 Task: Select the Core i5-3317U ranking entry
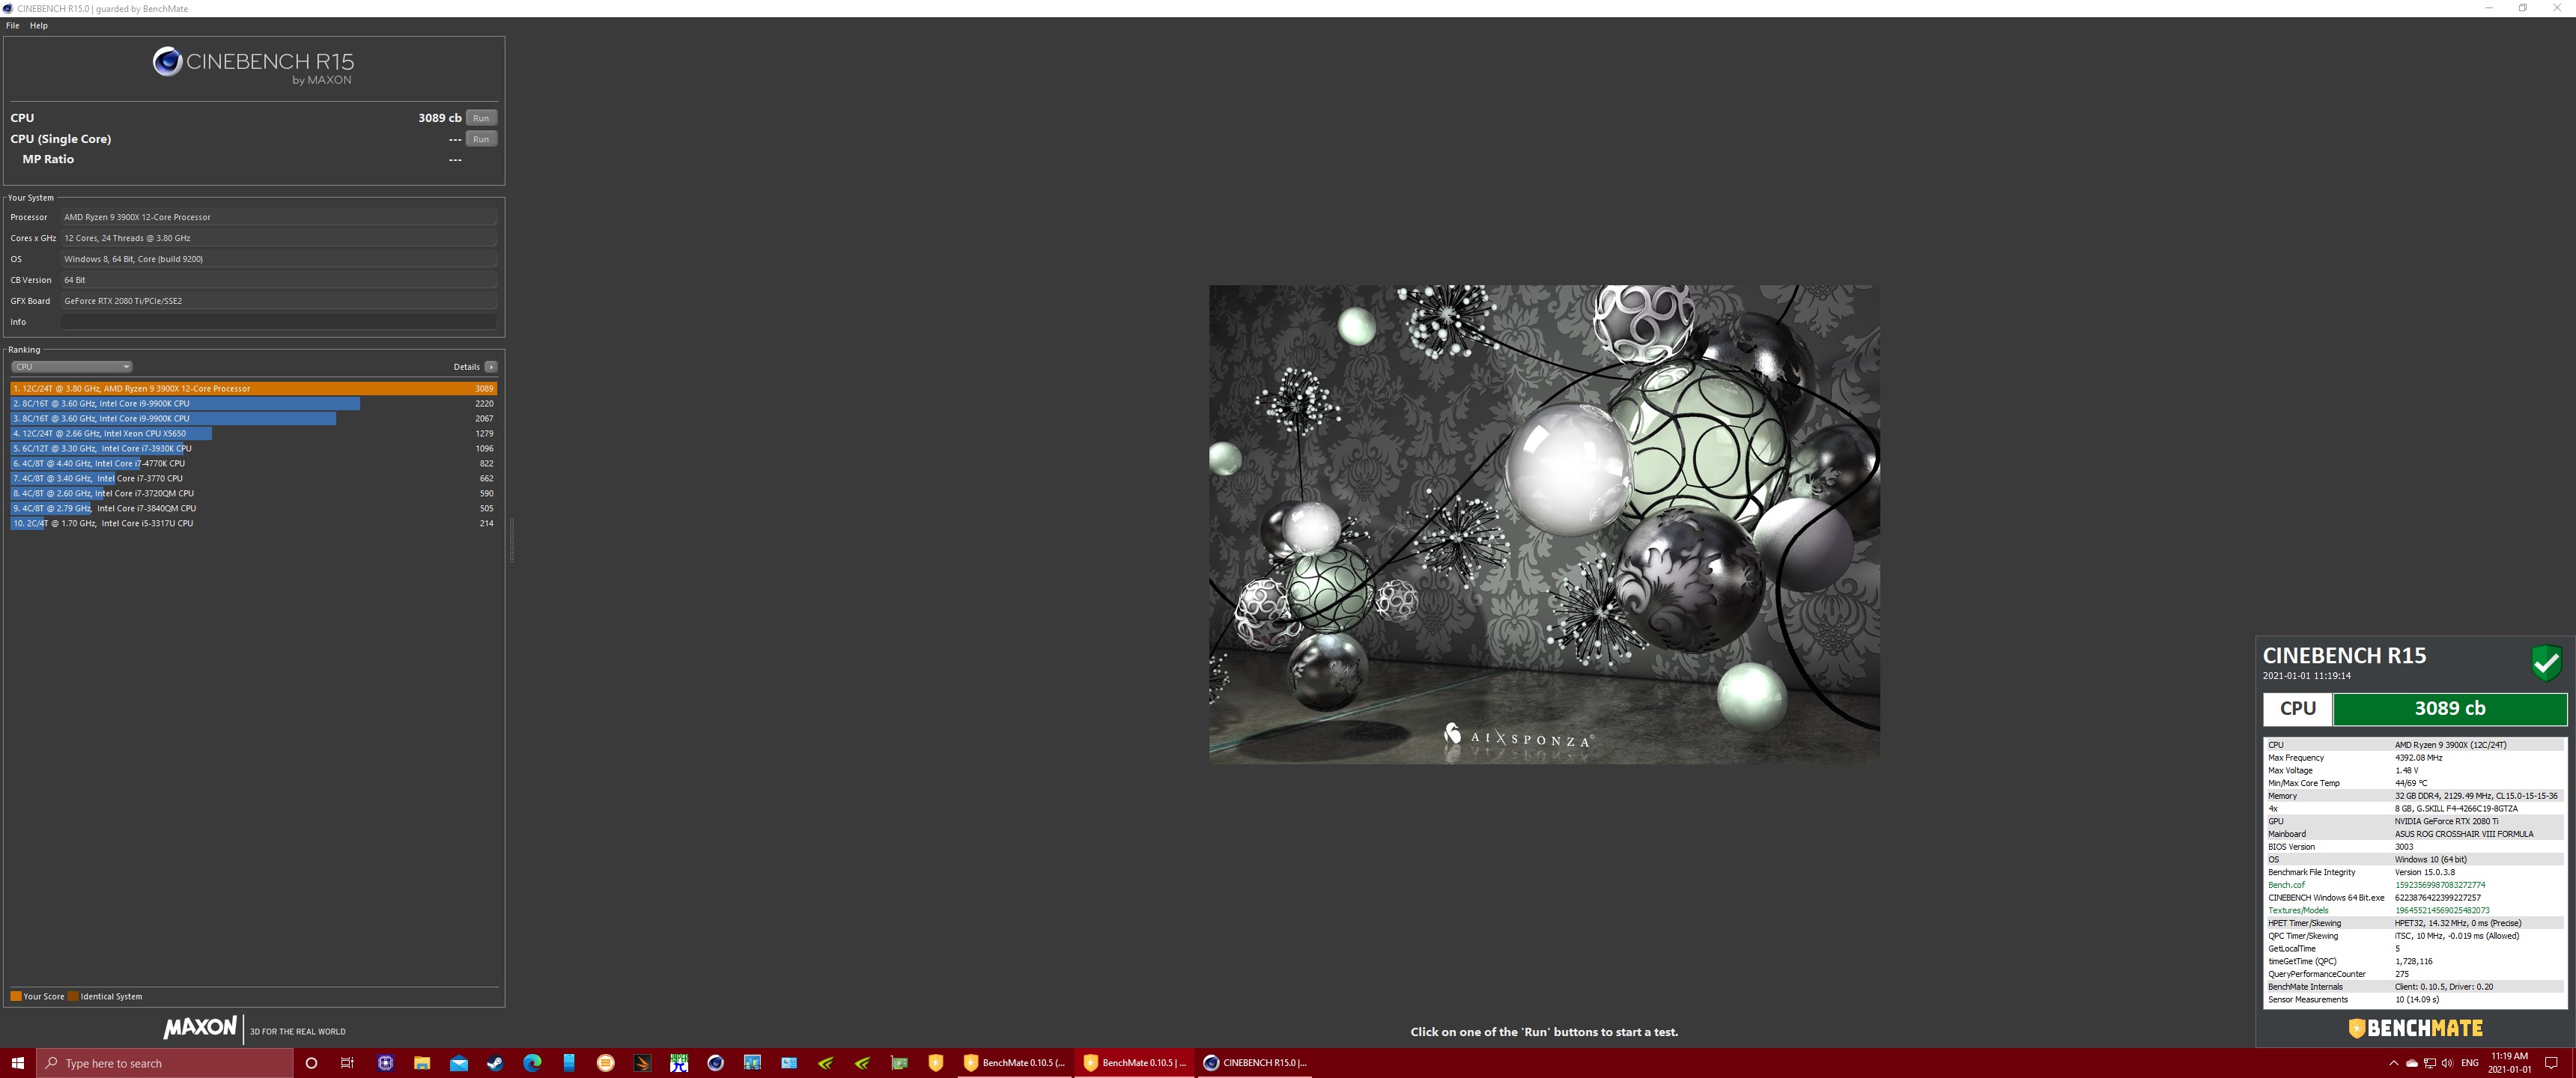coord(253,523)
